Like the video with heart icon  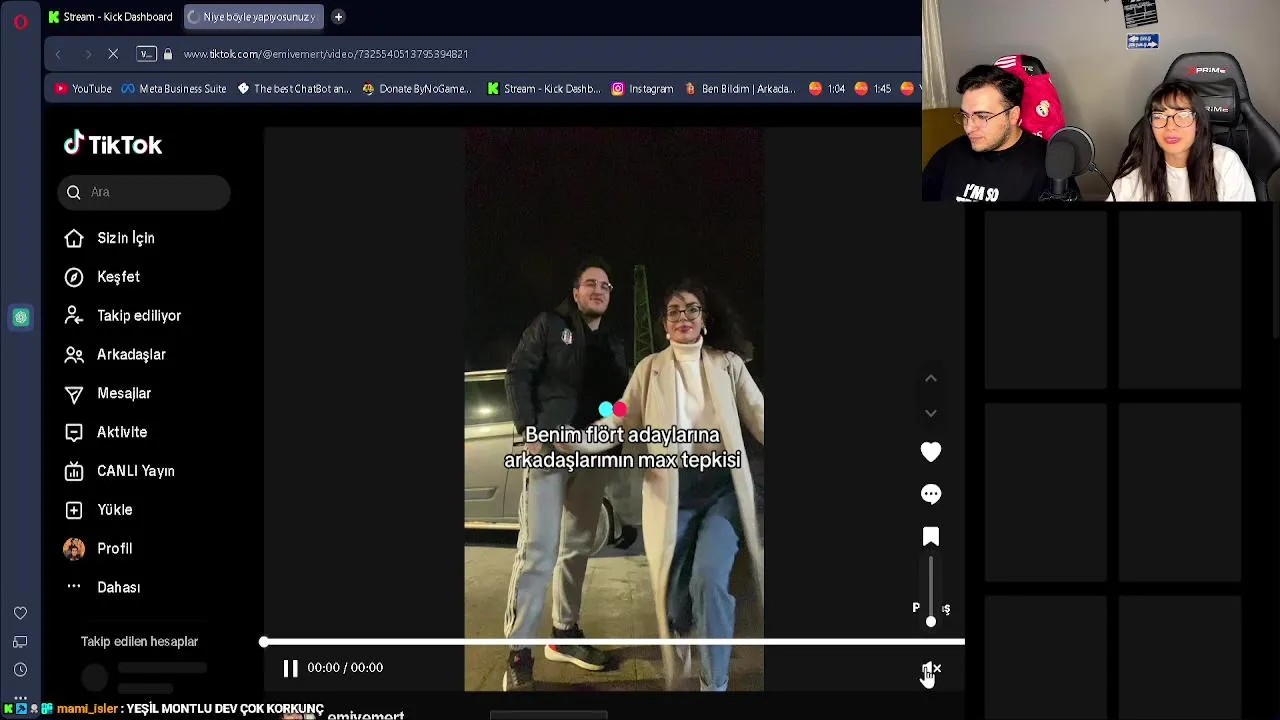(x=931, y=452)
